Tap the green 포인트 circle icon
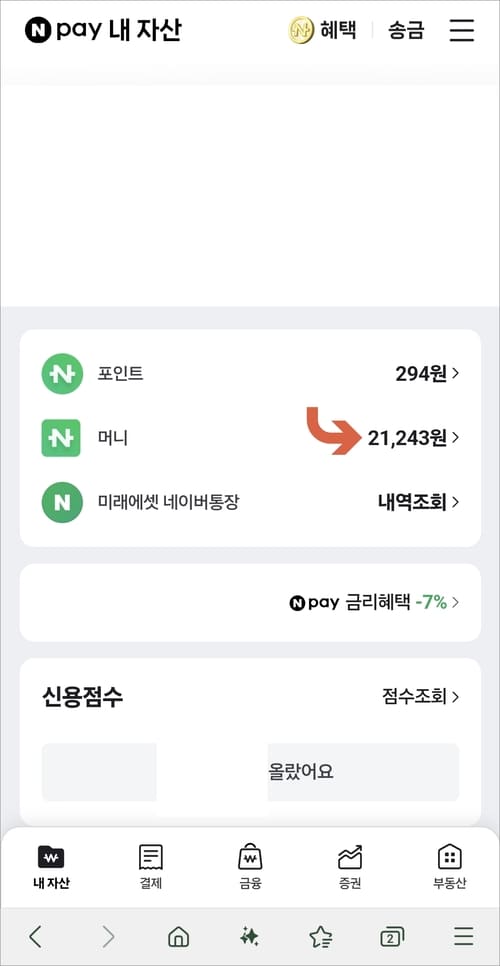Viewport: 500px width, 966px height. pyautogui.click(x=62, y=373)
